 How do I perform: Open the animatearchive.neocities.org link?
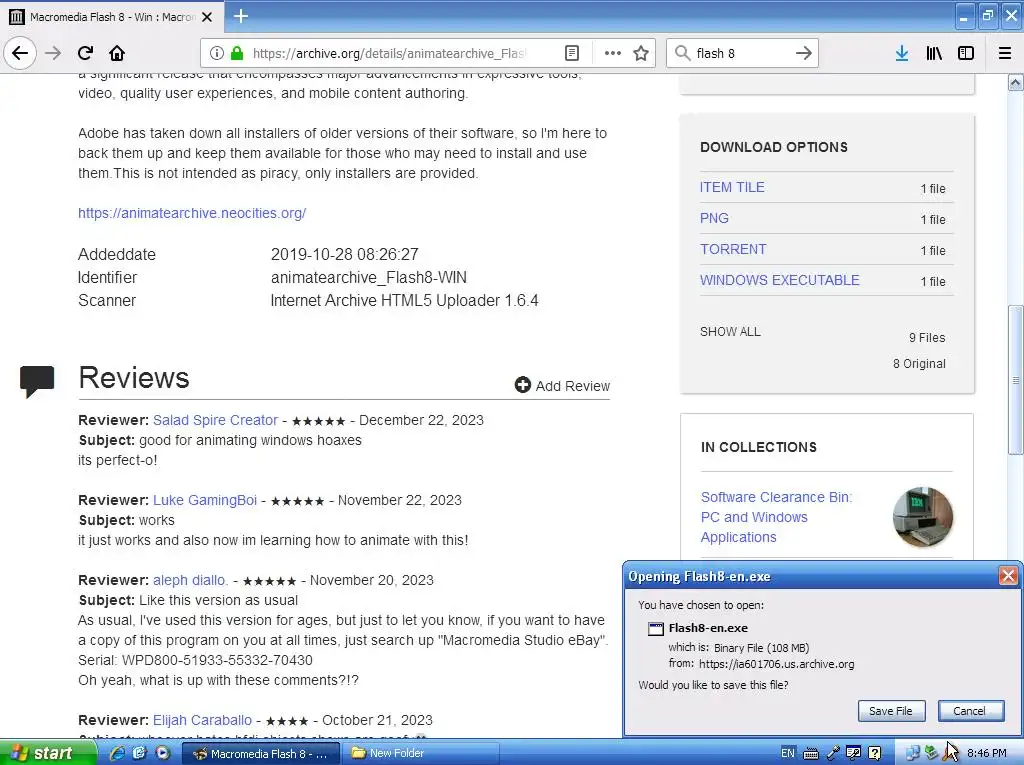coord(192,213)
